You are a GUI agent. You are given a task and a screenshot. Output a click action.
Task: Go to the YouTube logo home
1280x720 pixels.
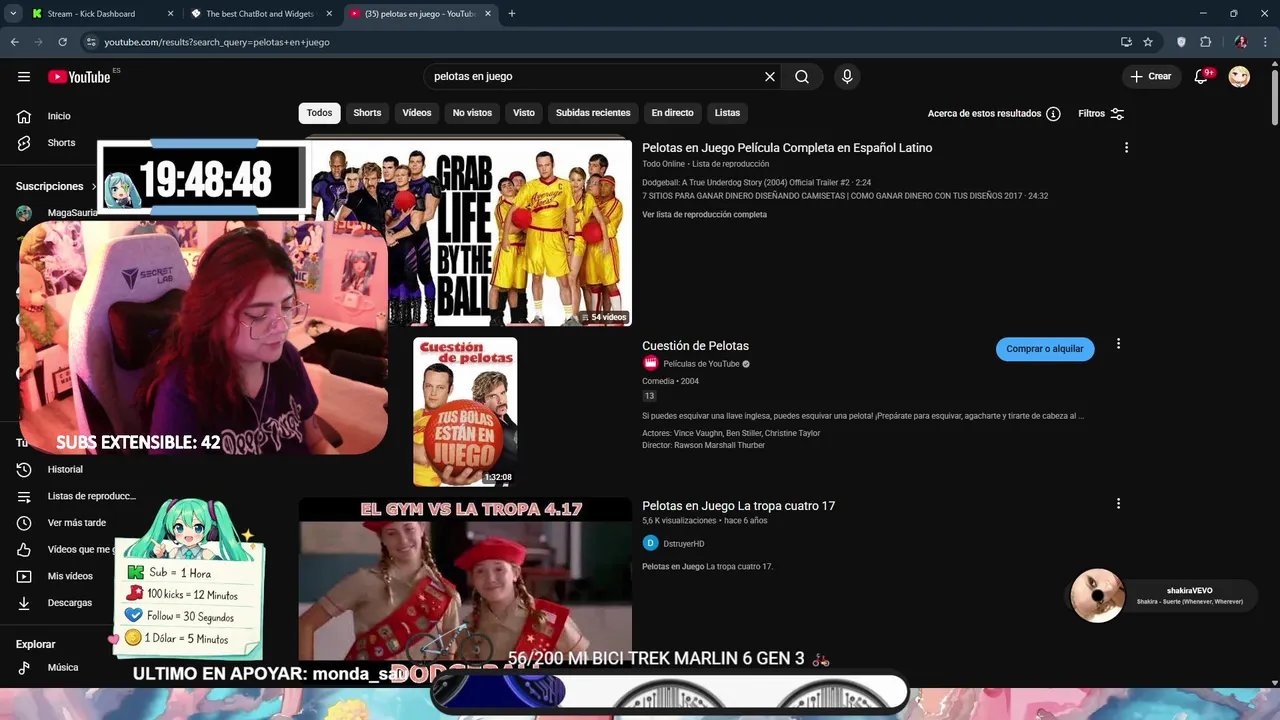tap(79, 77)
